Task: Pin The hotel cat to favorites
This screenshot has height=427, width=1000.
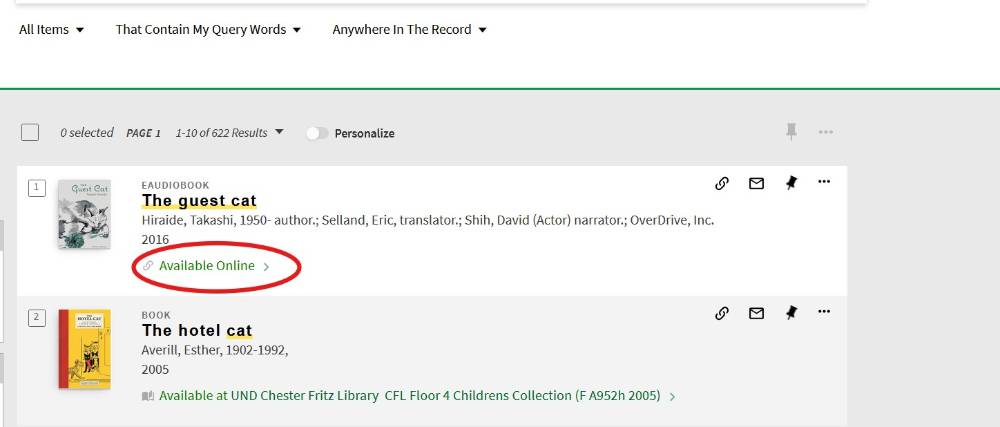Action: pos(791,313)
